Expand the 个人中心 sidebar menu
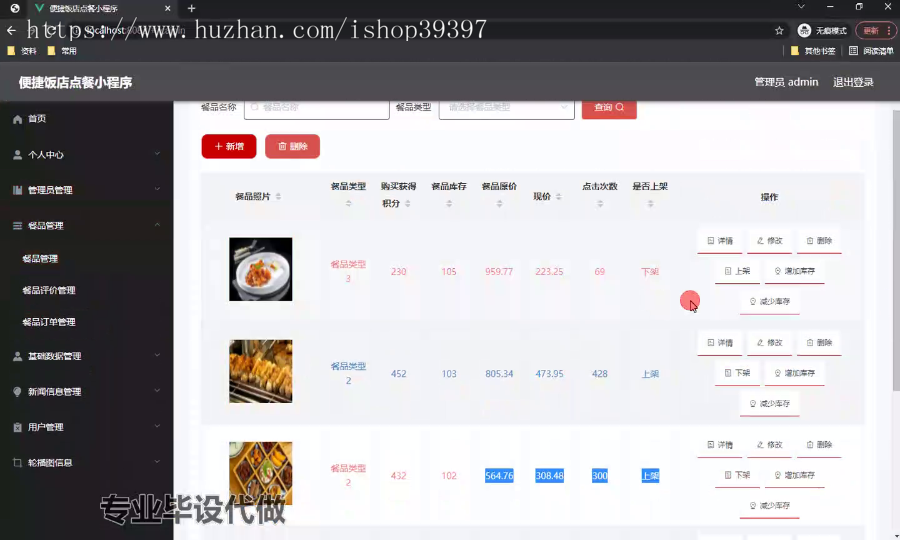This screenshot has width=900, height=540. [x=86, y=154]
